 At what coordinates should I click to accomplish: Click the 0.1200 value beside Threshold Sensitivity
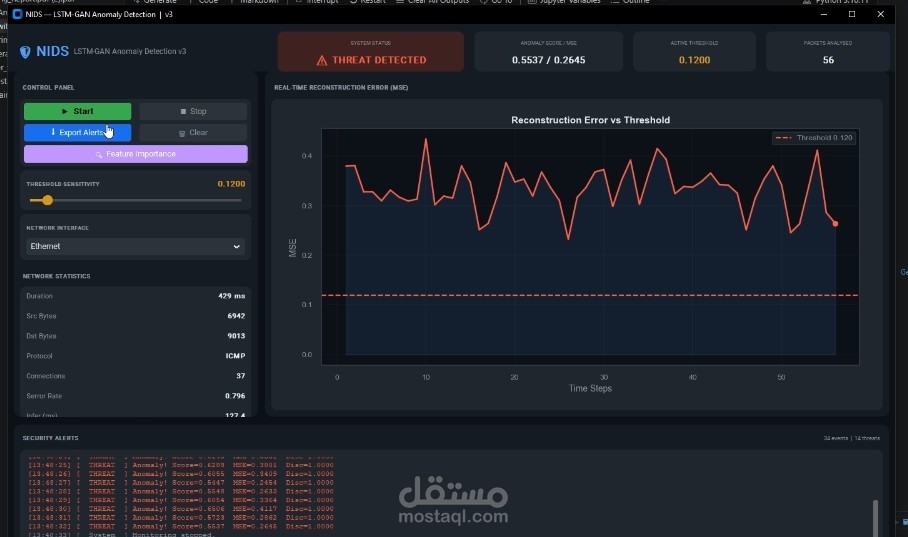point(231,184)
